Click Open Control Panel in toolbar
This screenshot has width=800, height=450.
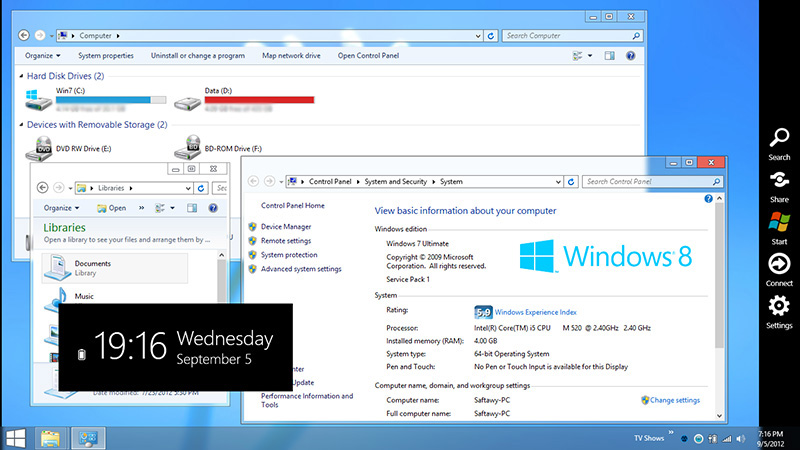click(368, 56)
